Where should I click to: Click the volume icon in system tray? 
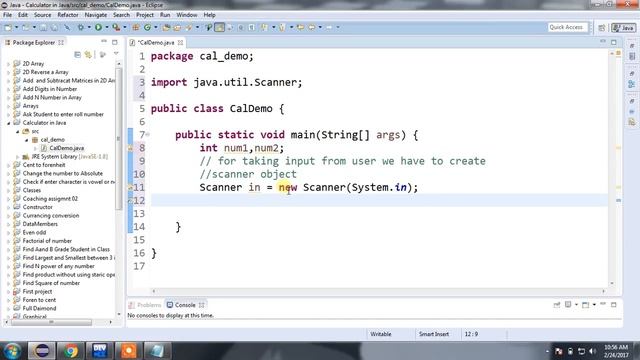592,351
